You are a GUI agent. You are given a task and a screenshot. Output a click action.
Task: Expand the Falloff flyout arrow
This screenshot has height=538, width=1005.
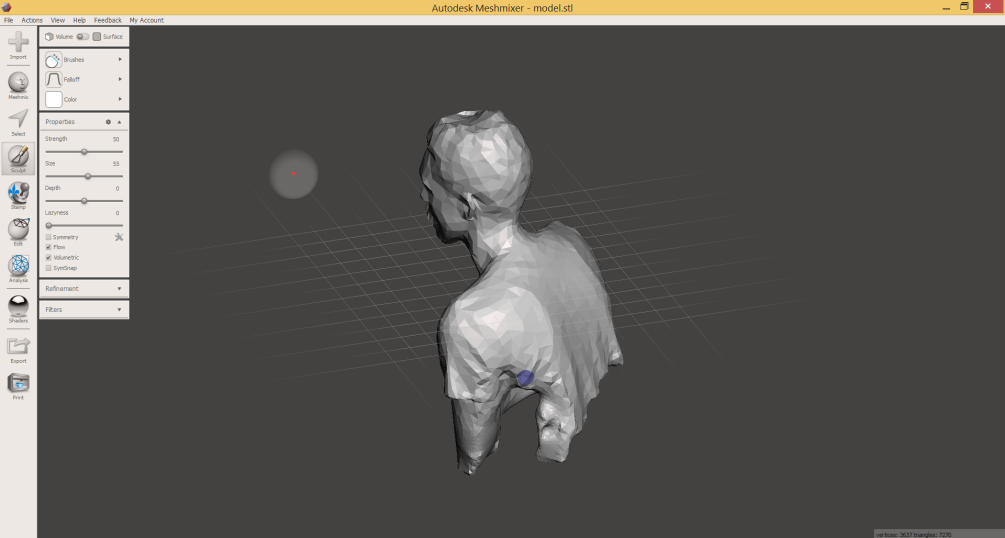tap(120, 80)
